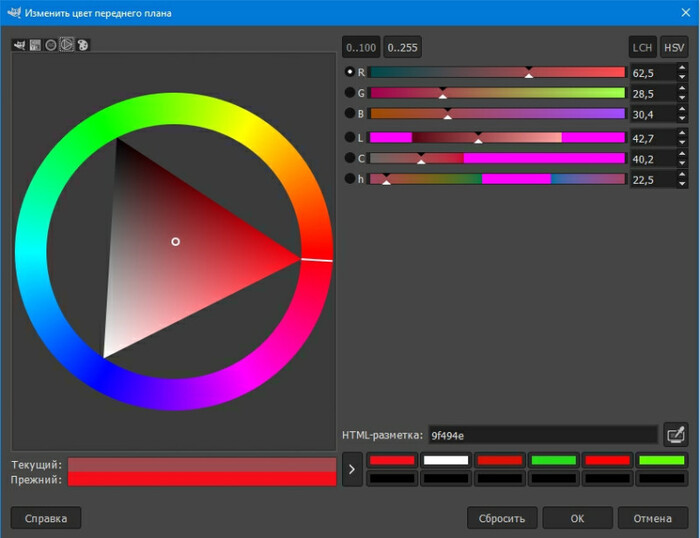Decrease the G value with down arrow
The width and height of the screenshot is (700, 538).
click(682, 97)
